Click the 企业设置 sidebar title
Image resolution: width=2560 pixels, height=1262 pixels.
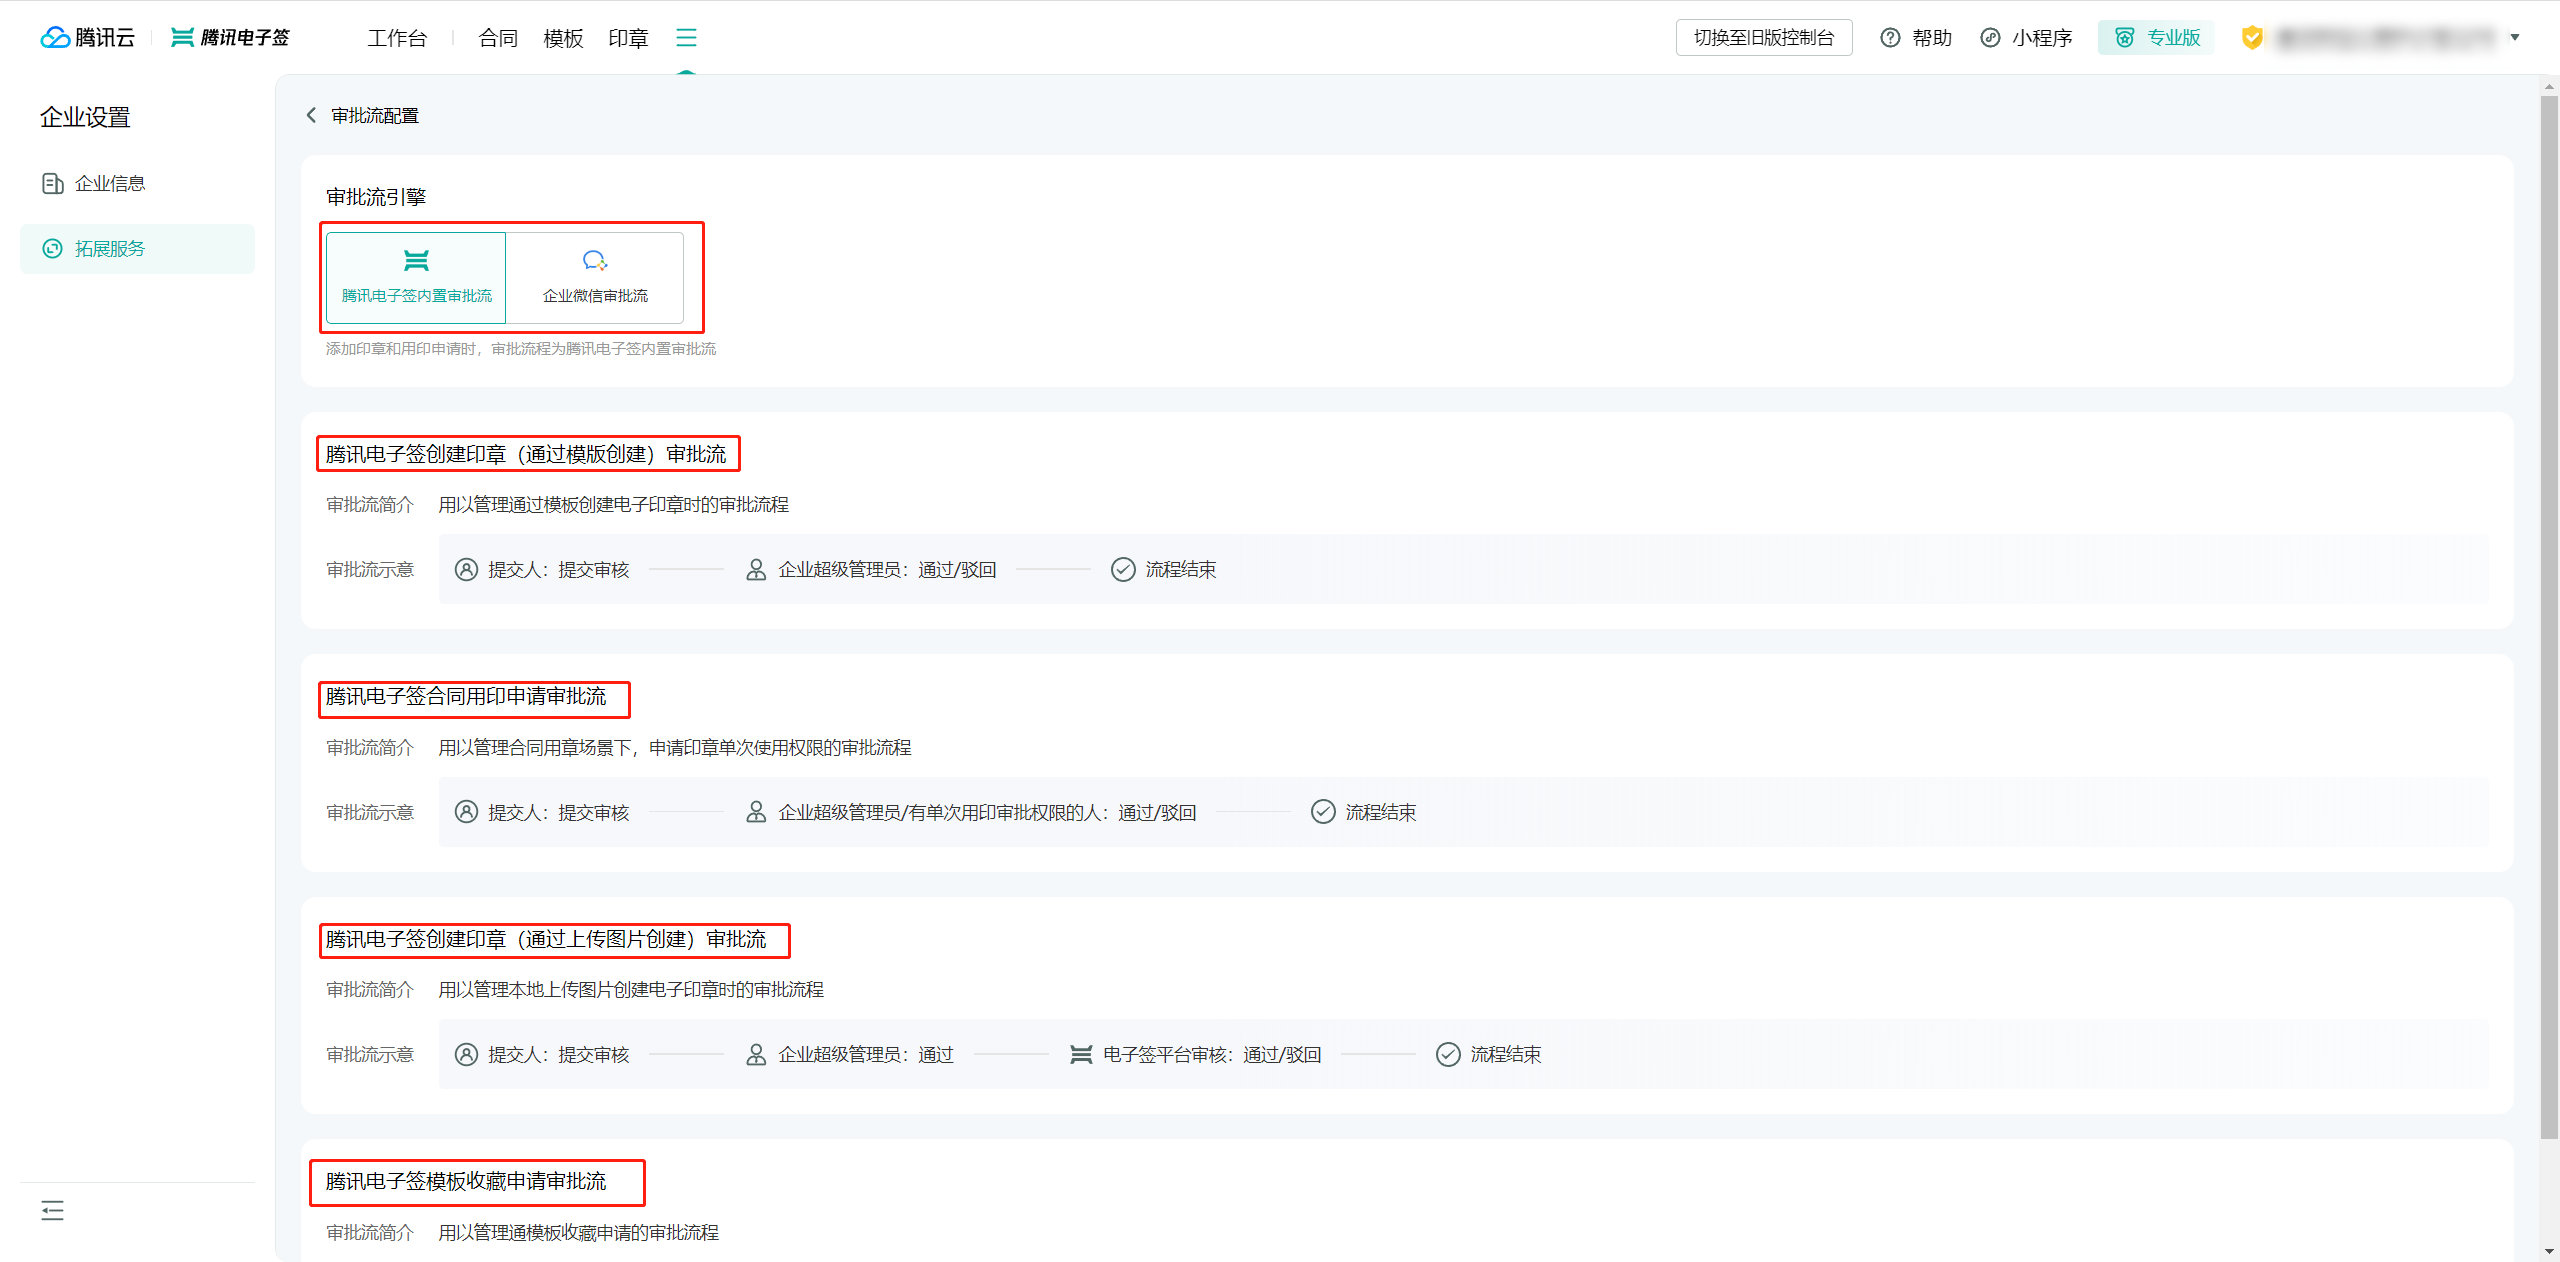point(85,118)
